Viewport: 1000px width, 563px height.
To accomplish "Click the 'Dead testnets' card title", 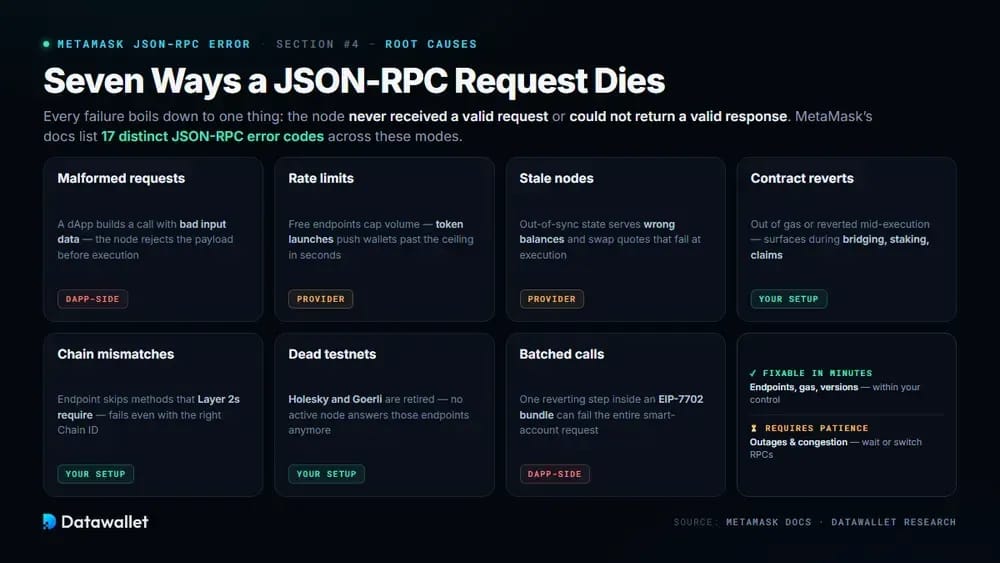I will point(332,354).
